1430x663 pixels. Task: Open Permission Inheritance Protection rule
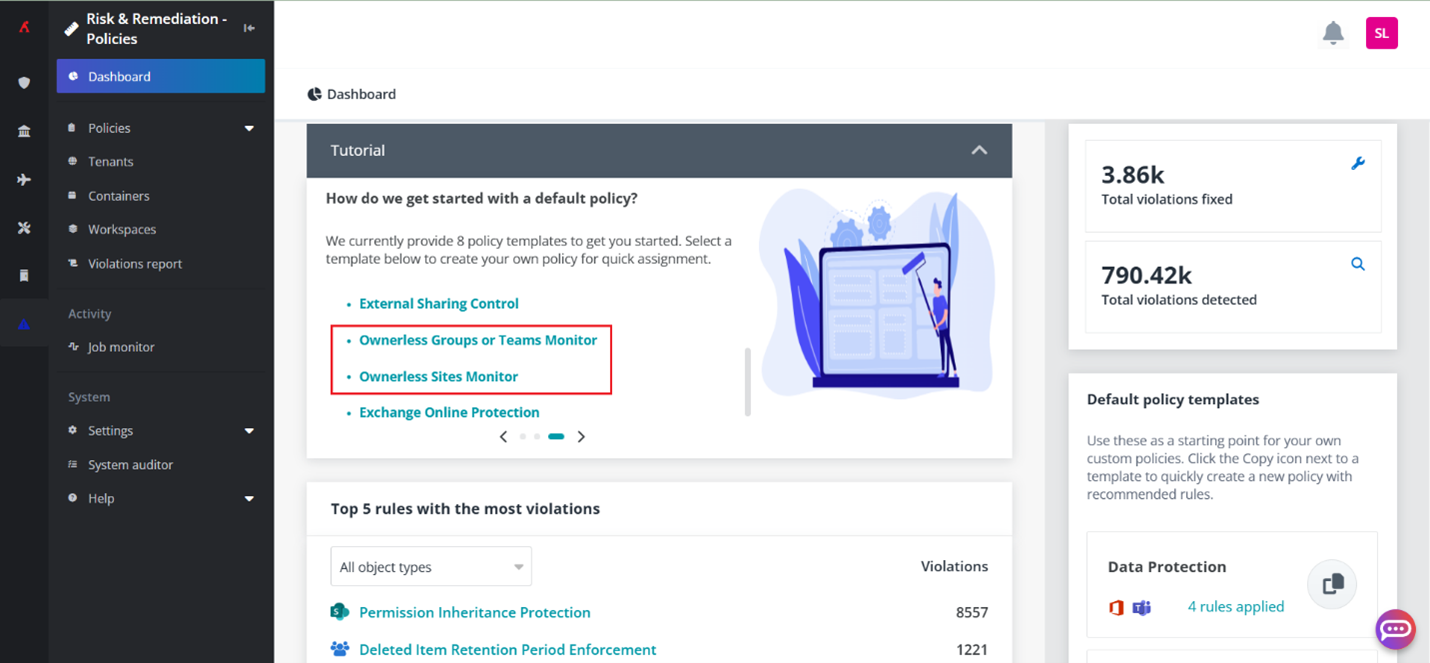(x=474, y=612)
